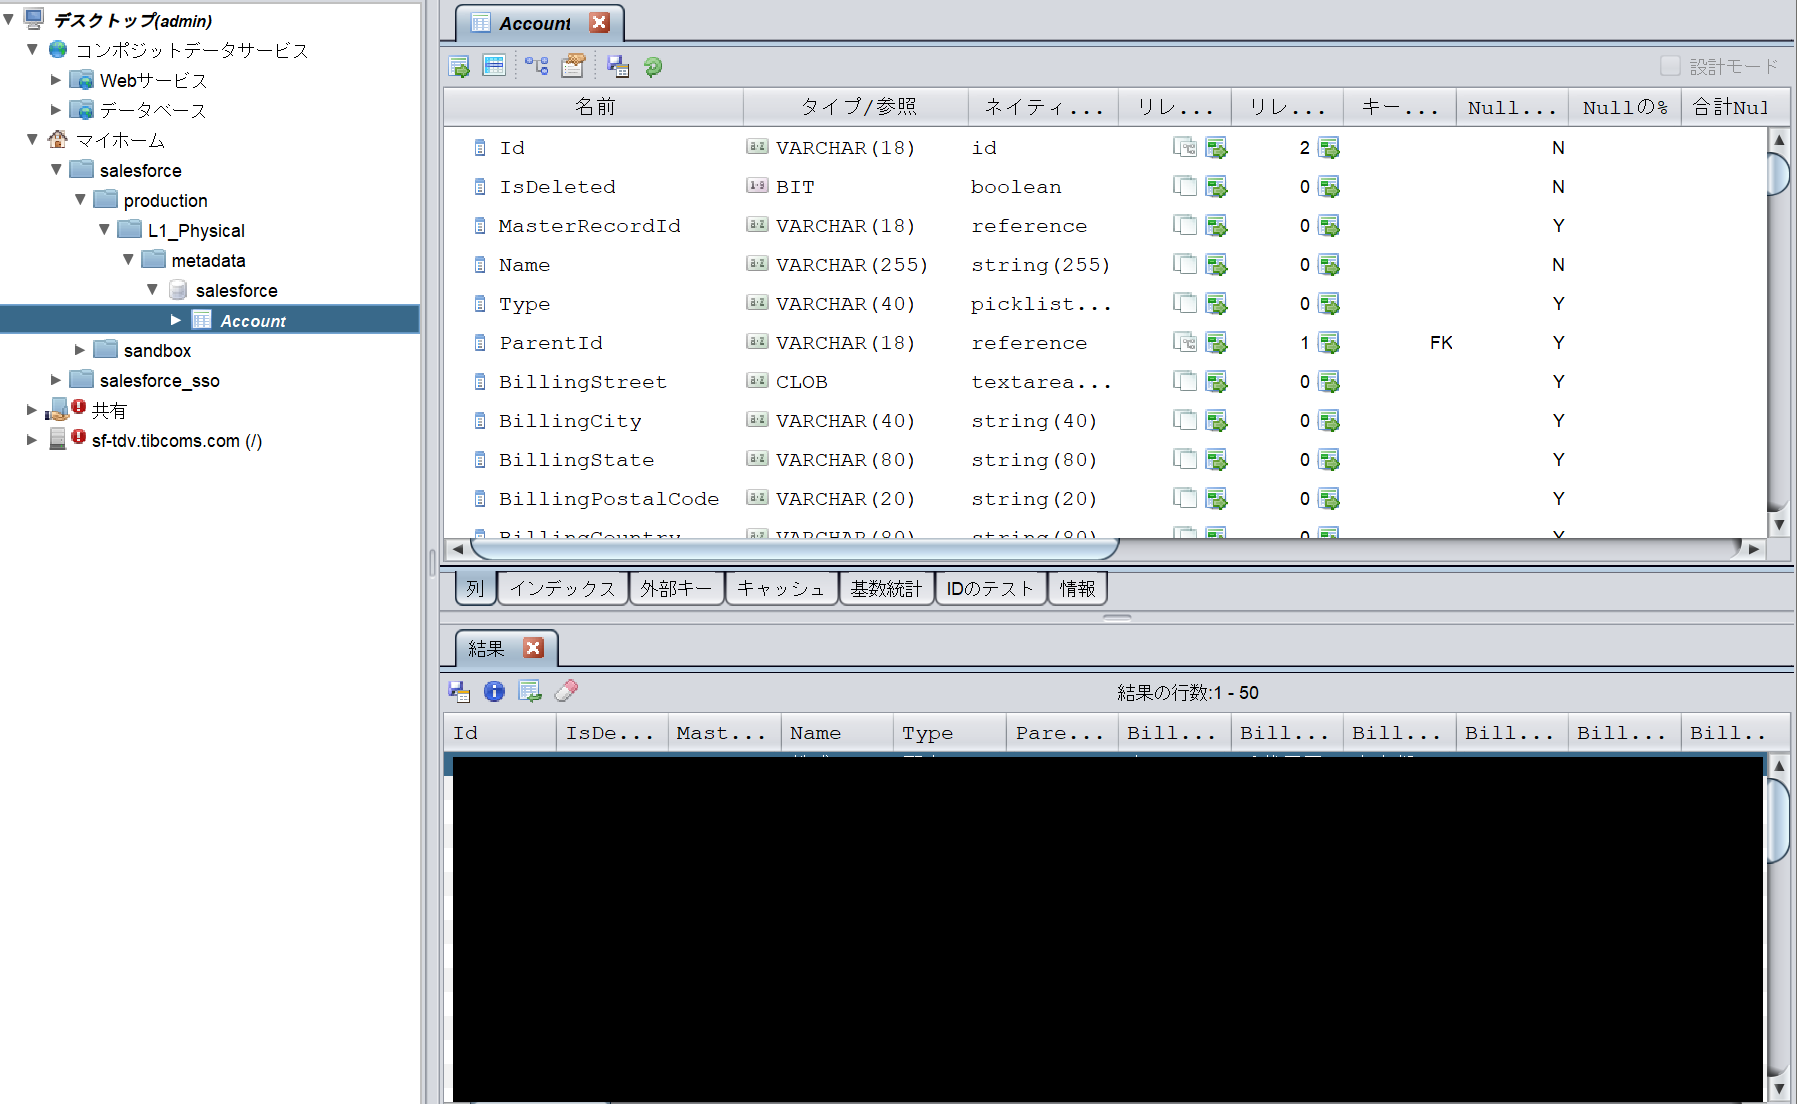The height and width of the screenshot is (1104, 1797).
Task: Collapse the コンポジットデータサービス node
Action: point(32,49)
